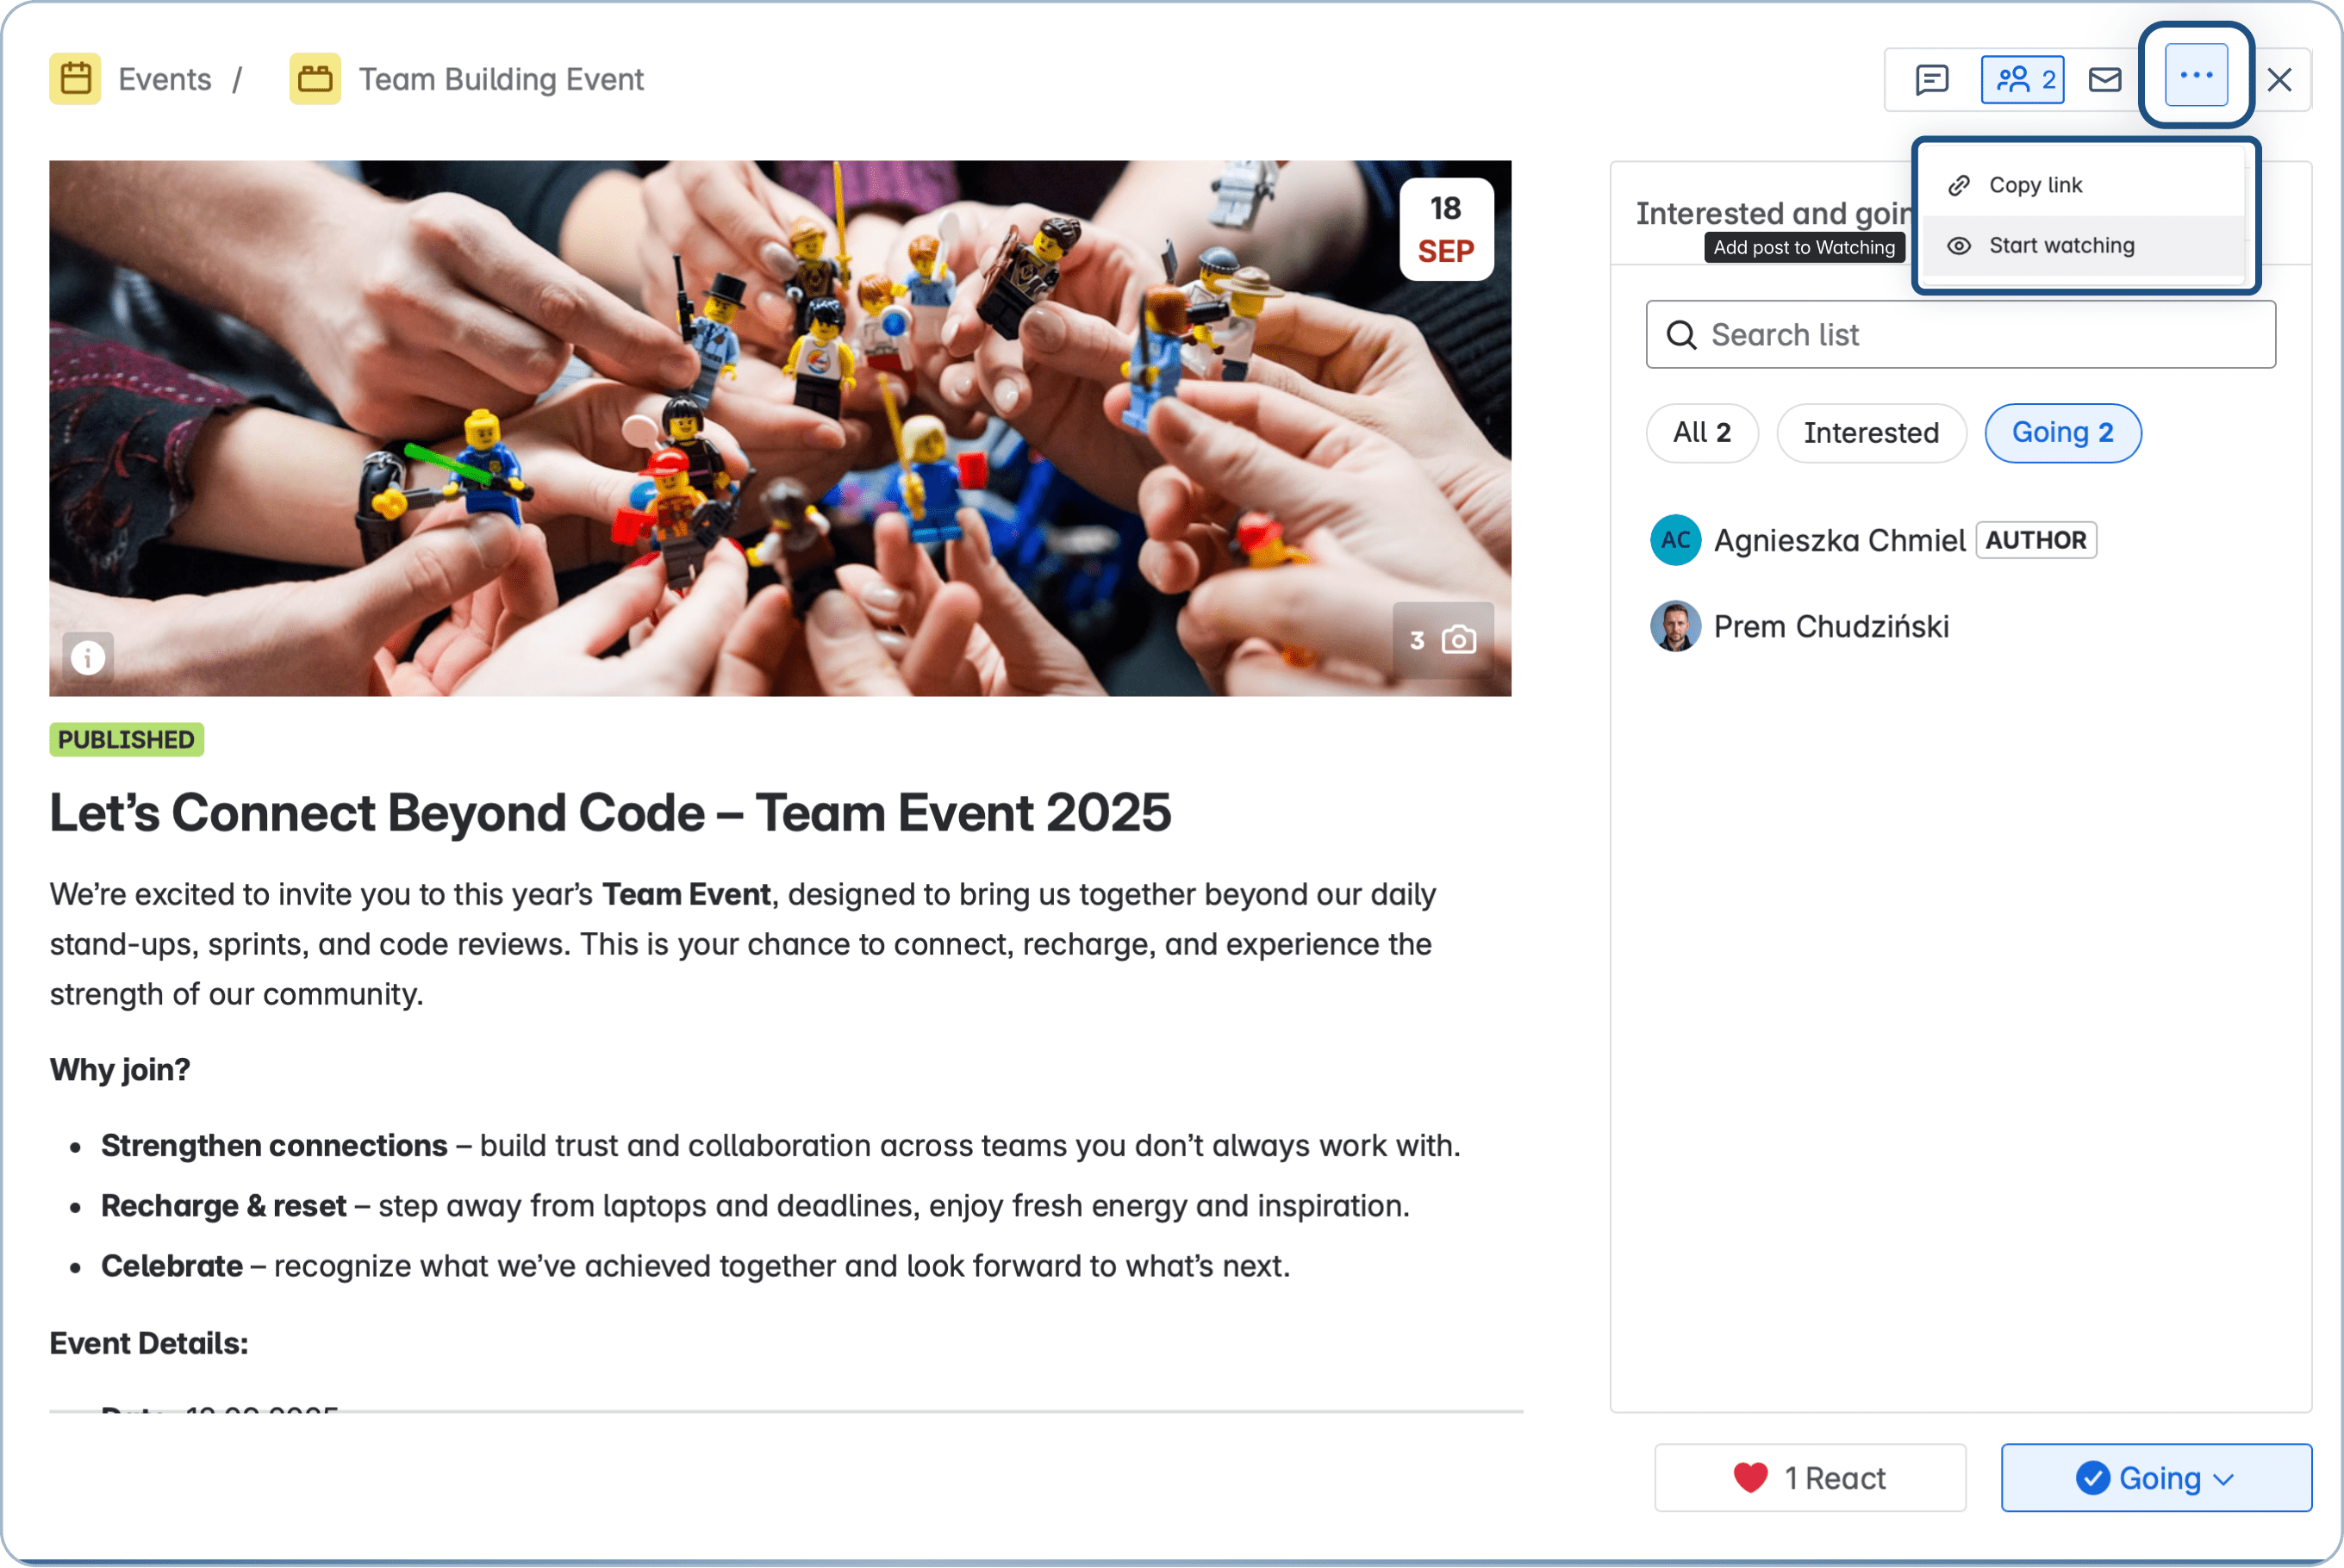Image resolution: width=2344 pixels, height=1568 pixels.
Task: Click the envelope mail icon
Action: 2105,79
